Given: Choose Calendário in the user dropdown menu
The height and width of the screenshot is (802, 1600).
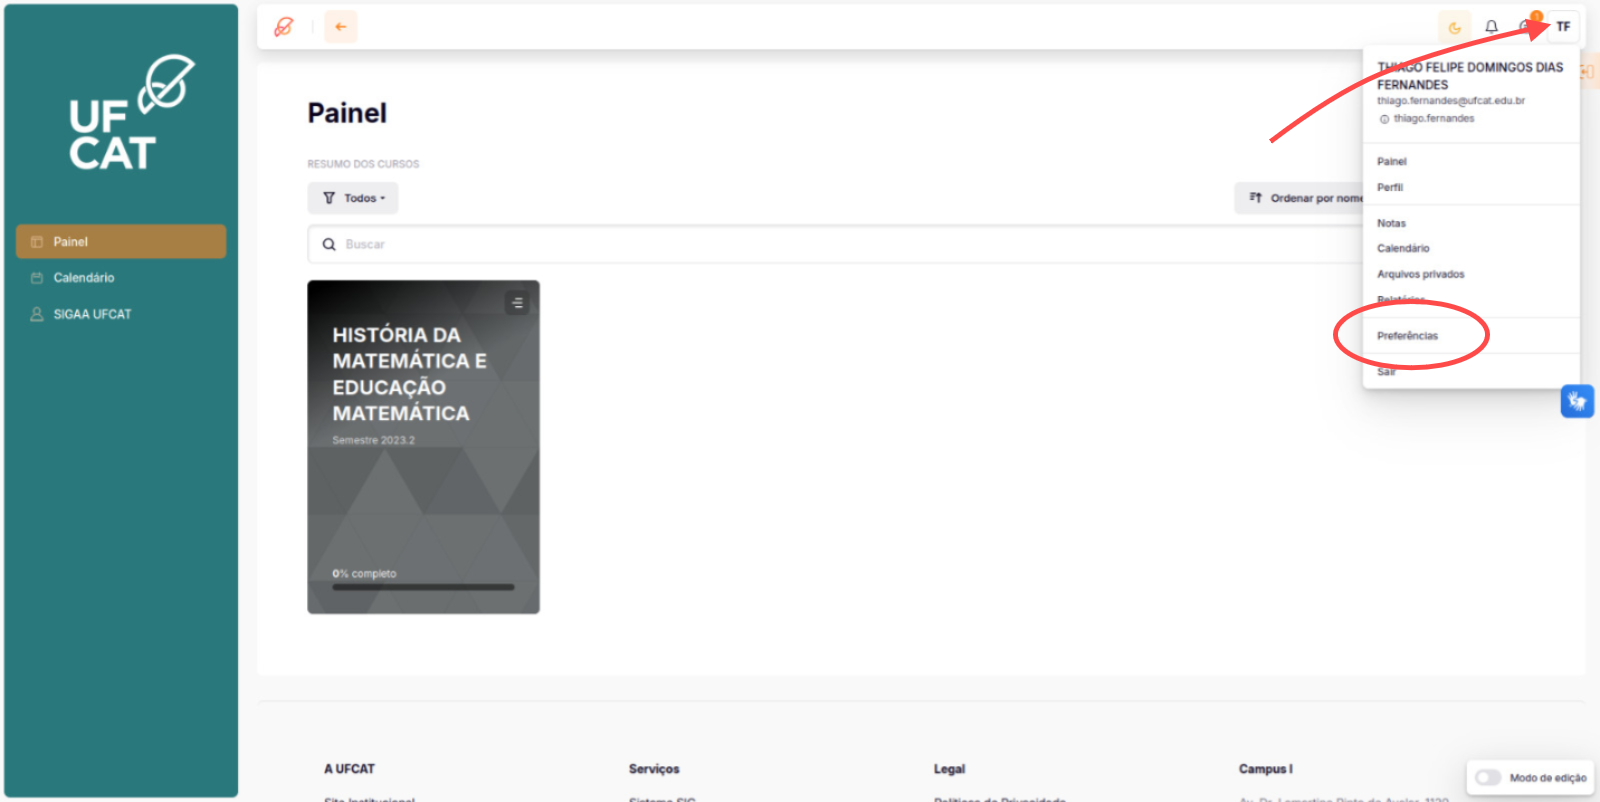Looking at the screenshot, I should (1403, 248).
